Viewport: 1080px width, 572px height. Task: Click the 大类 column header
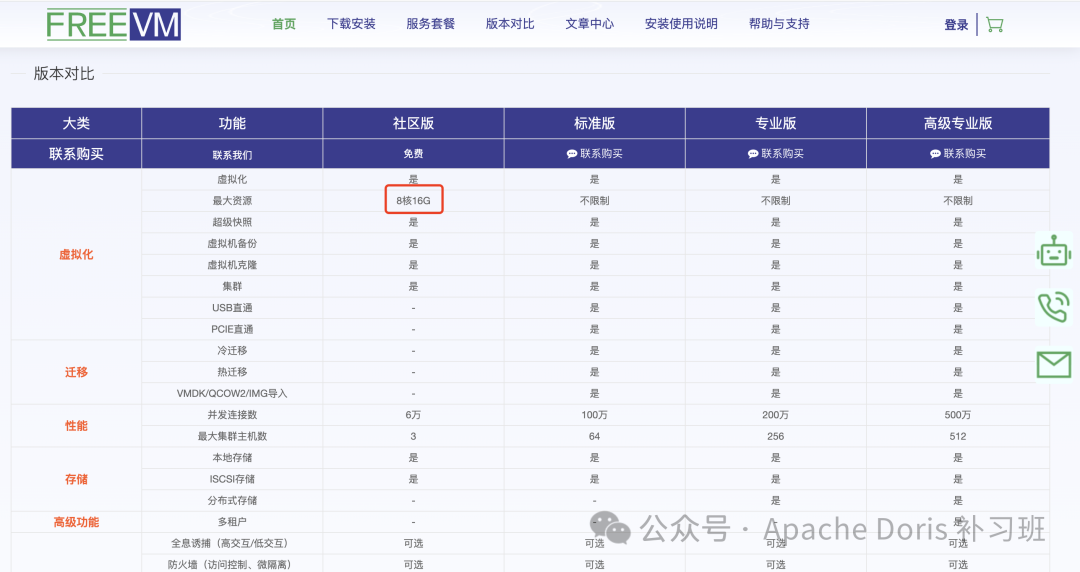click(x=76, y=123)
